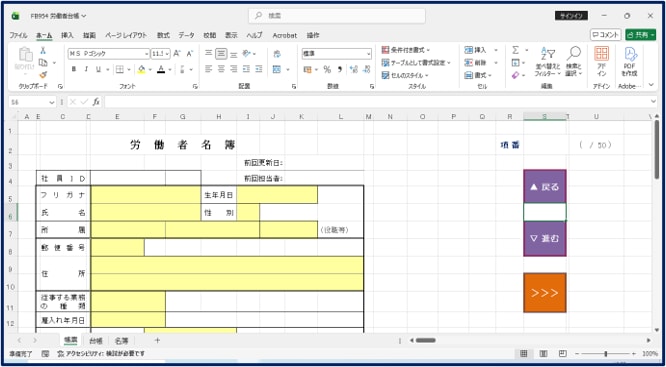Align text right
The width and height of the screenshot is (666, 367).
coord(234,69)
